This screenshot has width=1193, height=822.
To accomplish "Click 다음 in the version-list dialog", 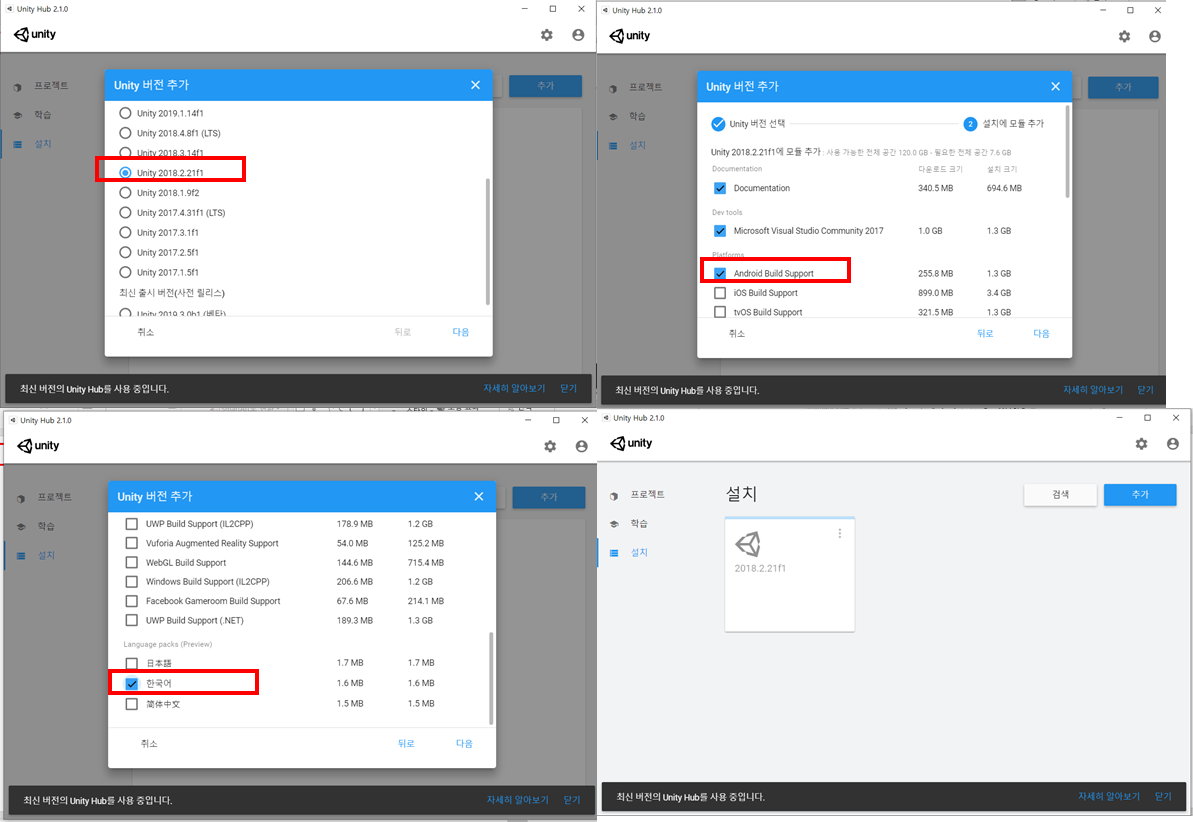I will coord(460,332).
